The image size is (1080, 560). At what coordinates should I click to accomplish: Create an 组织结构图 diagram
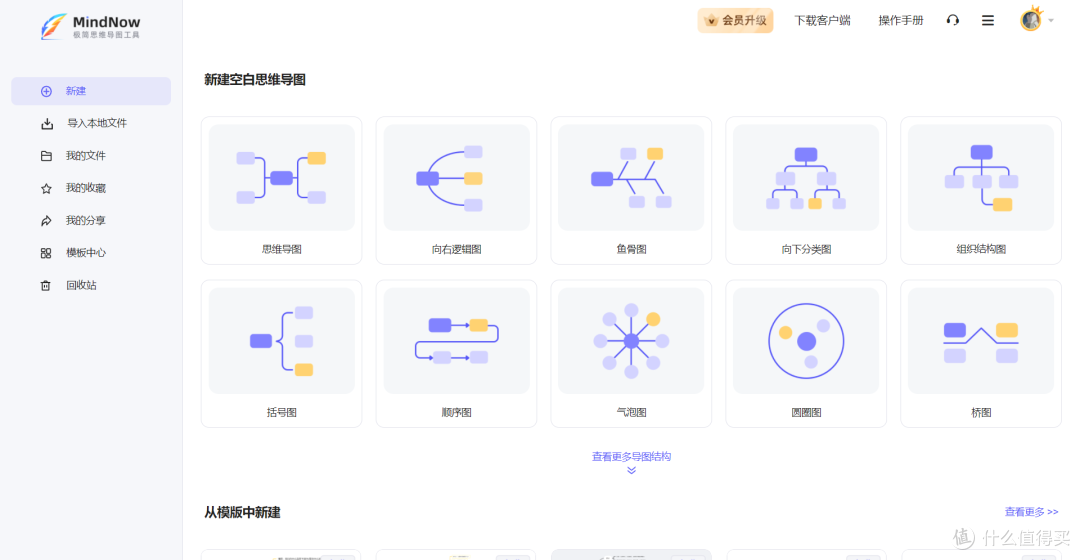(x=981, y=190)
